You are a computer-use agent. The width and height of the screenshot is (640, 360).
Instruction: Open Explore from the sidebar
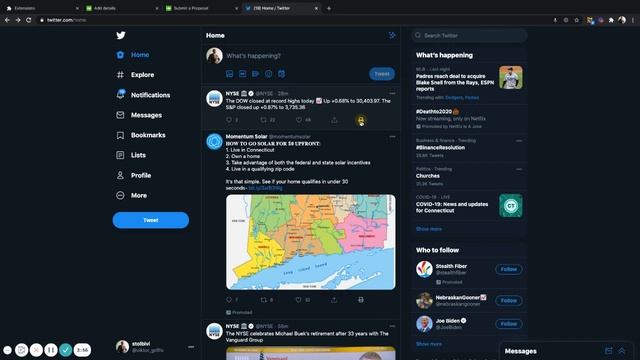(135, 75)
